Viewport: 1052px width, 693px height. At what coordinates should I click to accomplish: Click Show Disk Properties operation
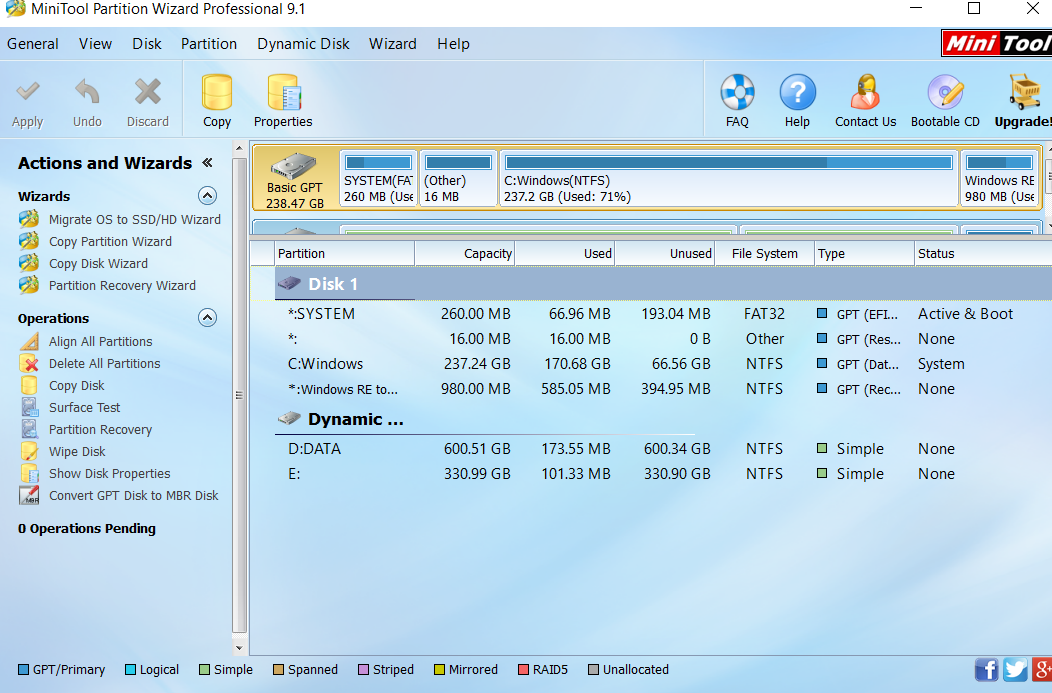pos(109,474)
